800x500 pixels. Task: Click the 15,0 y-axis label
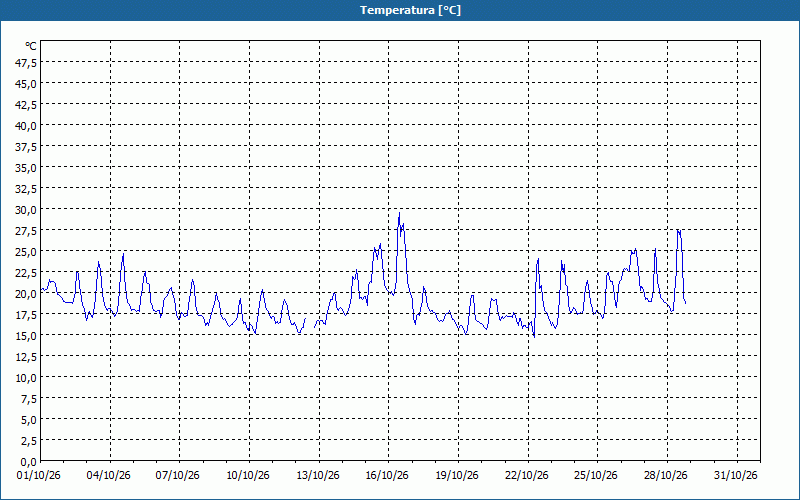[x=27, y=336]
